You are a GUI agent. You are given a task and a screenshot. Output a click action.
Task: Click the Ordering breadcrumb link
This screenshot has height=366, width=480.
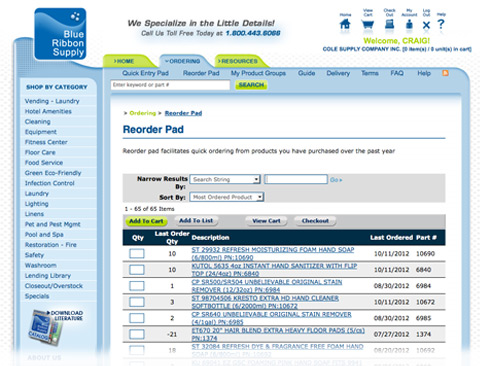[142, 113]
